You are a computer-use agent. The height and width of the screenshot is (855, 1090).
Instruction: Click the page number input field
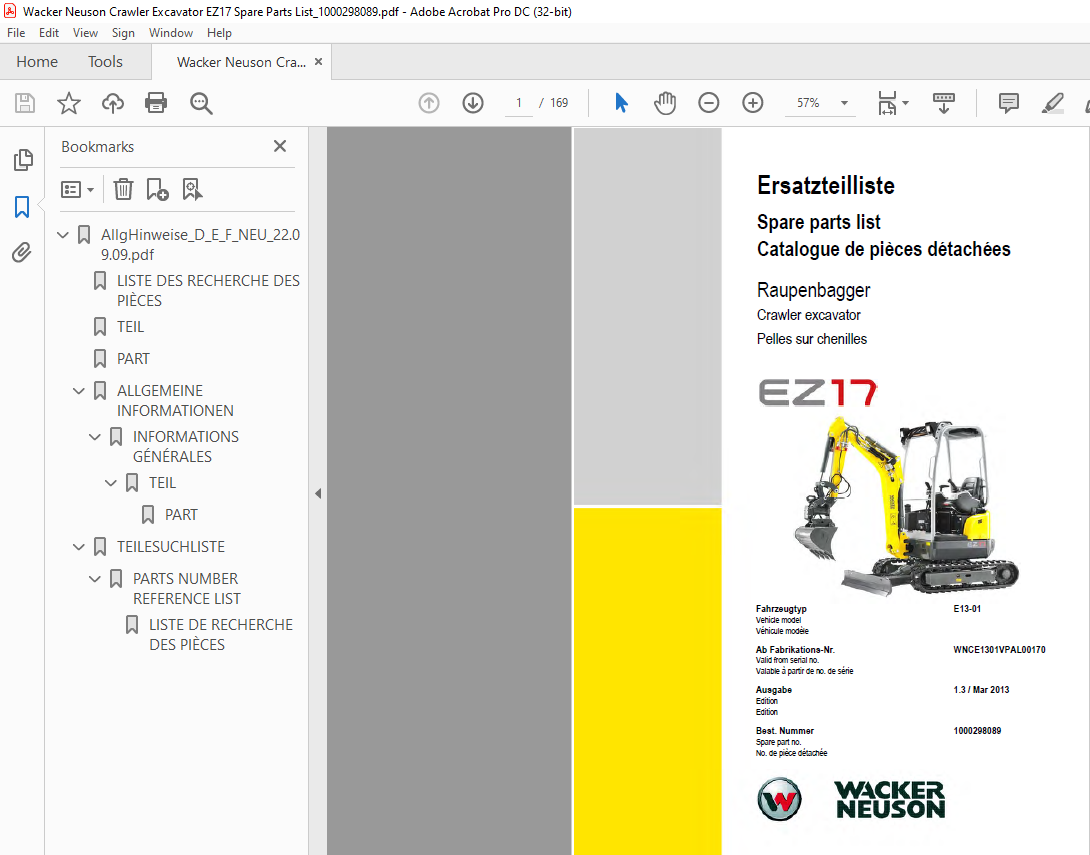click(519, 103)
